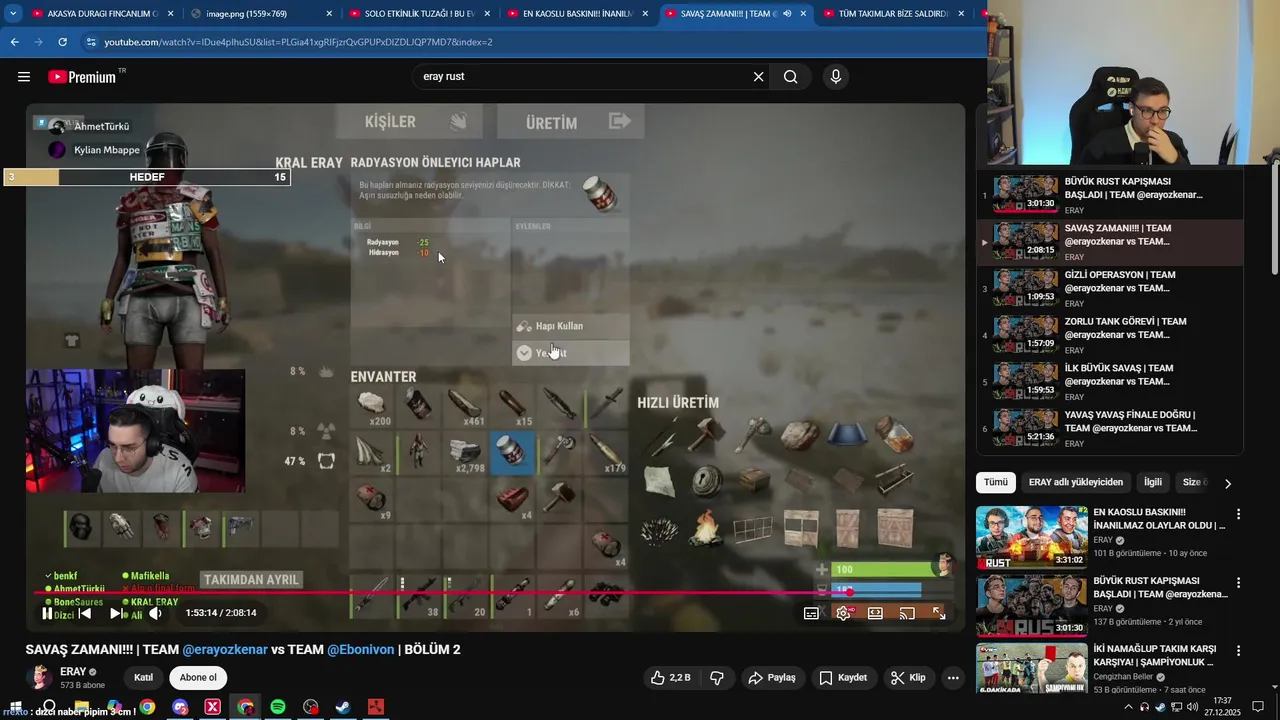The image size is (1280, 720).
Task: Cast video to a device
Action: click(907, 613)
